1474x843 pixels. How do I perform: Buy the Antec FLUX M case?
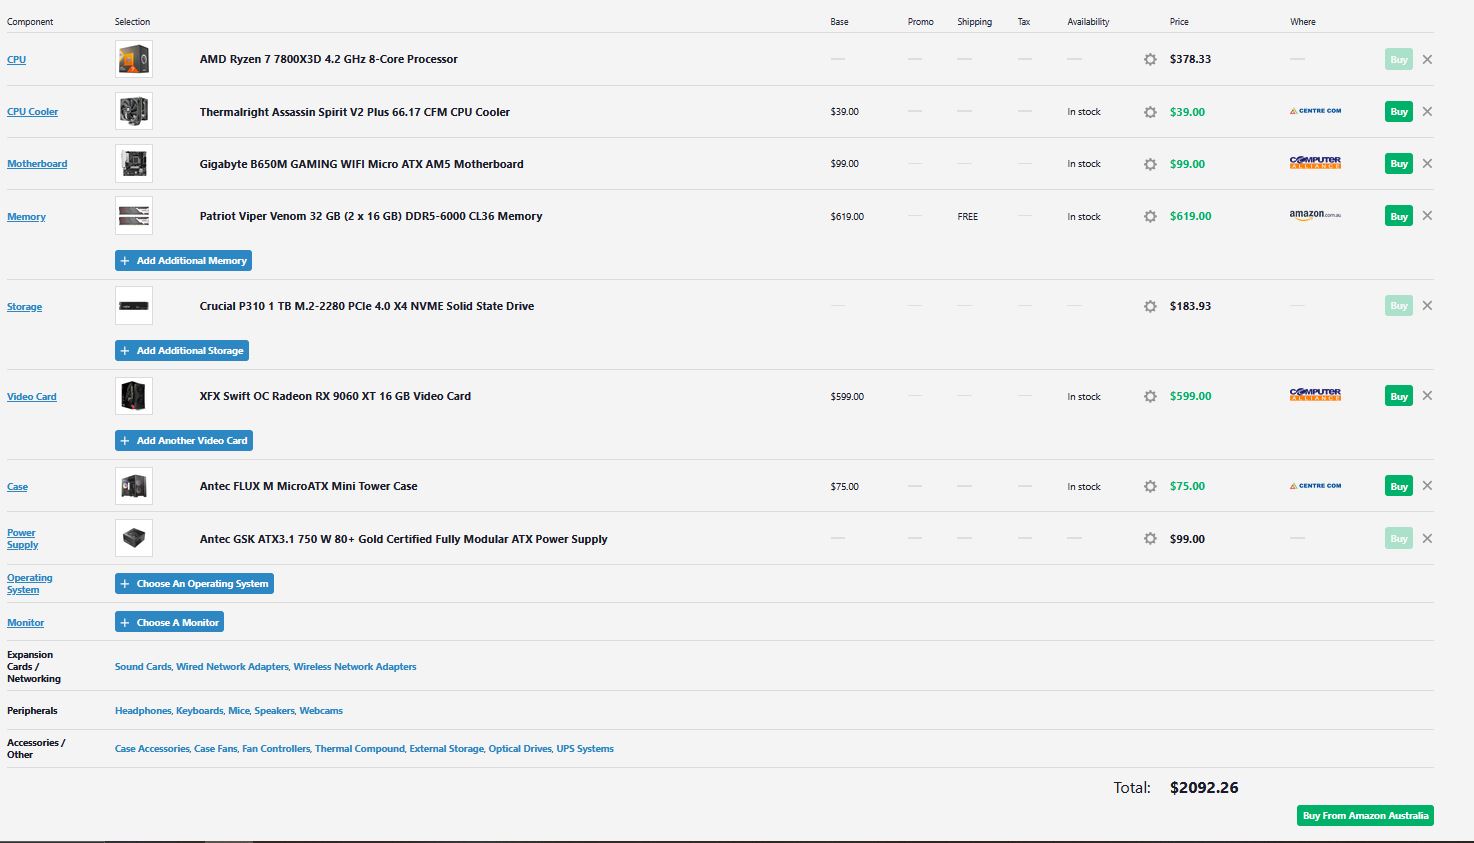[1399, 486]
